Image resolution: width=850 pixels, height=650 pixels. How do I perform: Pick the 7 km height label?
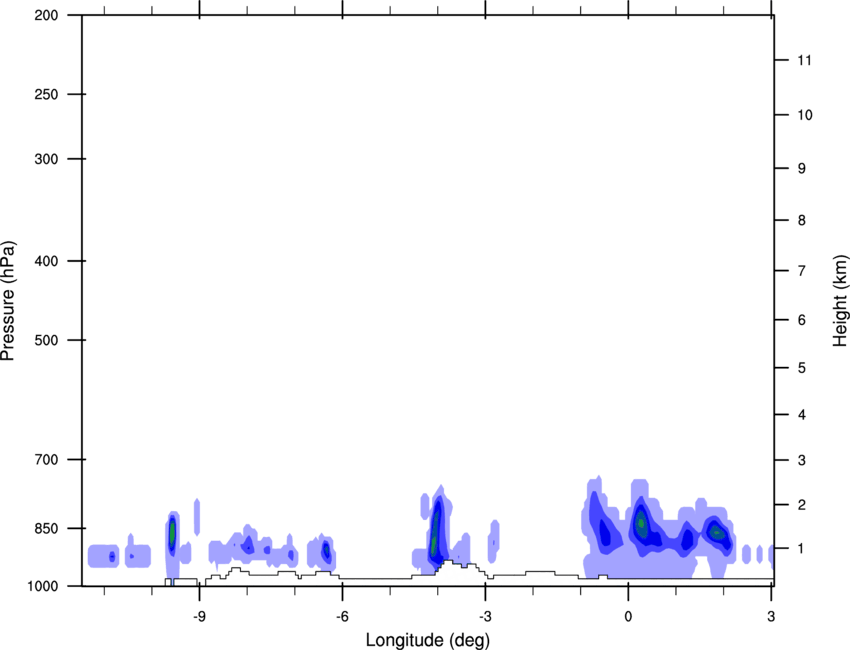point(802,270)
